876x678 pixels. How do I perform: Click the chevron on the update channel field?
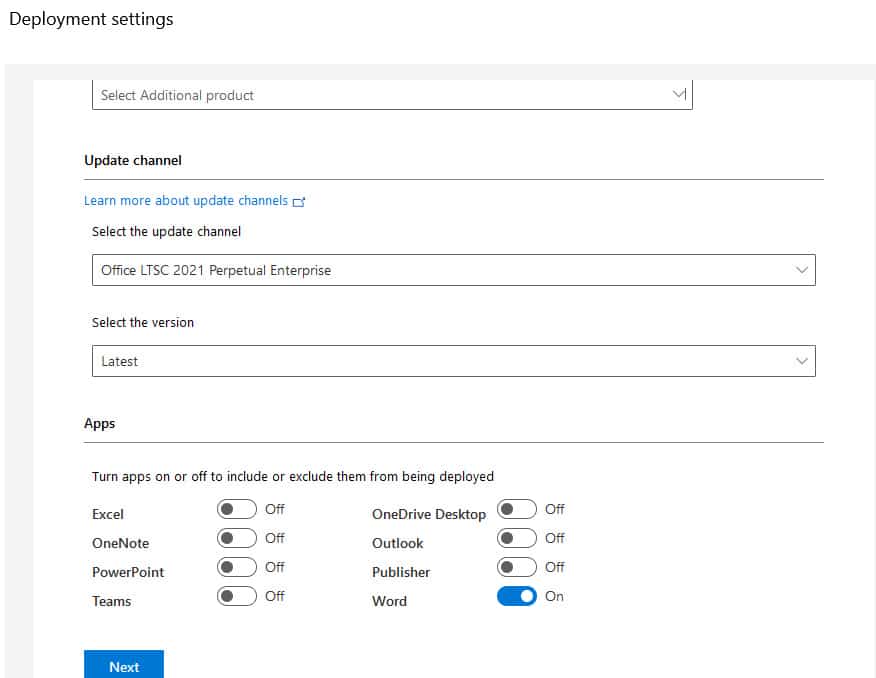[x=801, y=270]
